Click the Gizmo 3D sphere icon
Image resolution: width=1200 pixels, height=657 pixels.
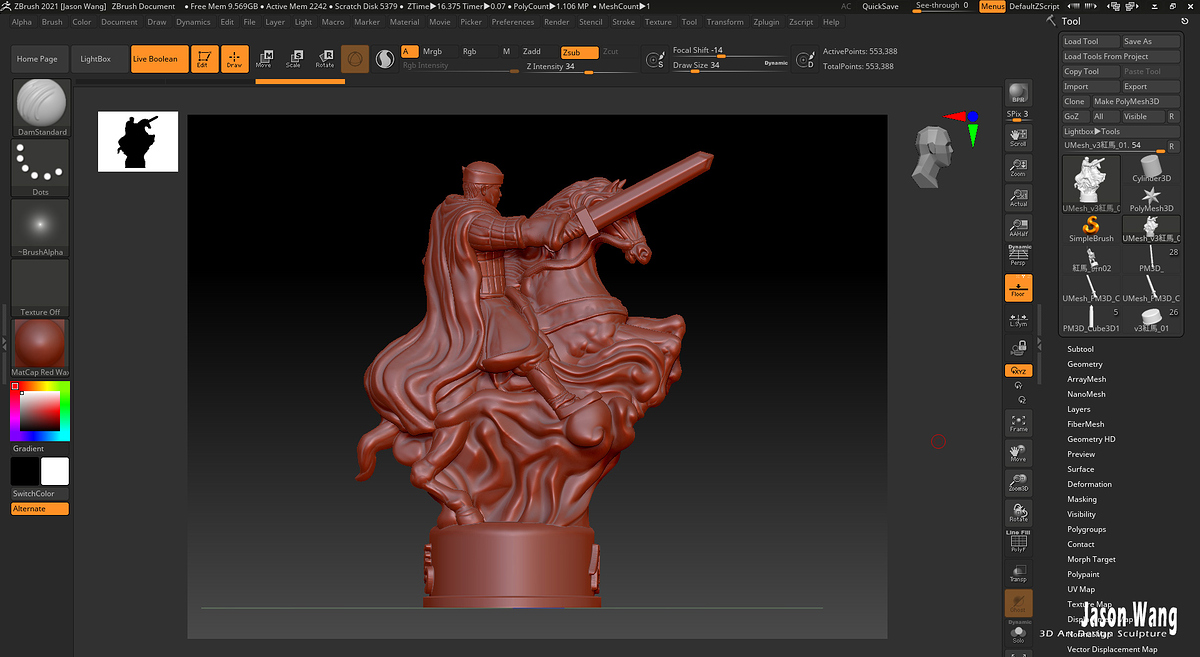tap(355, 59)
